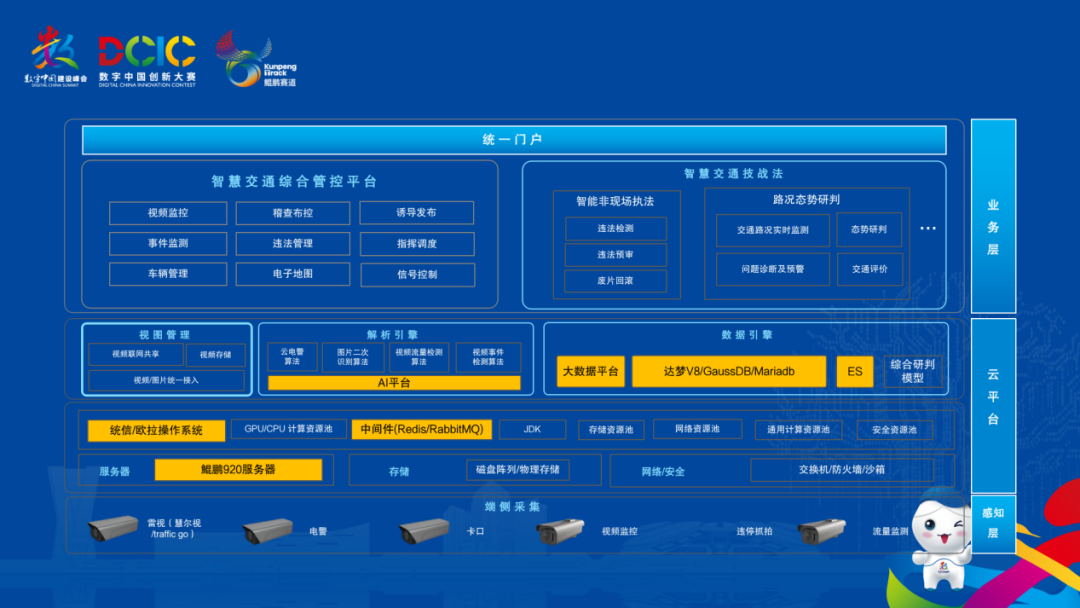The width and height of the screenshot is (1080, 608).
Task: Click the 信号控制 button
Action: click(x=418, y=274)
